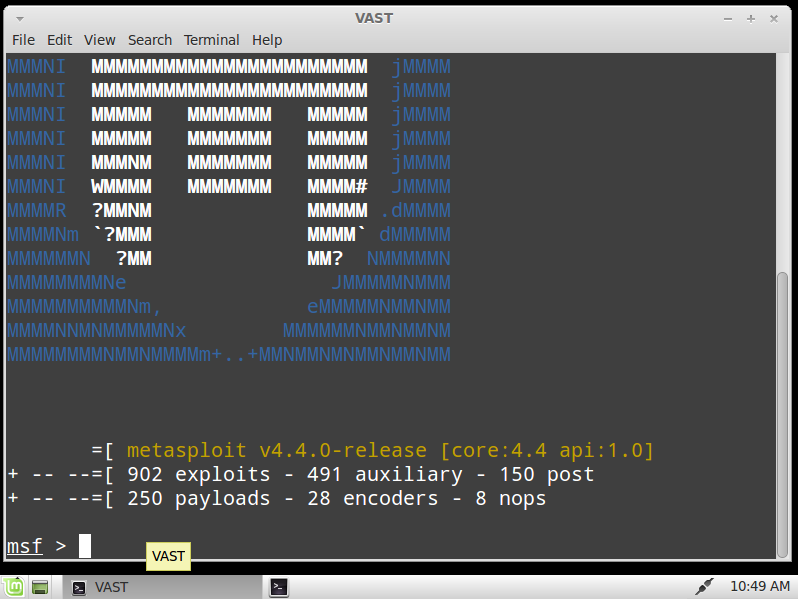Click at the msf command prompt cursor
Image resolution: width=799 pixels, height=602 pixels.
click(x=85, y=546)
